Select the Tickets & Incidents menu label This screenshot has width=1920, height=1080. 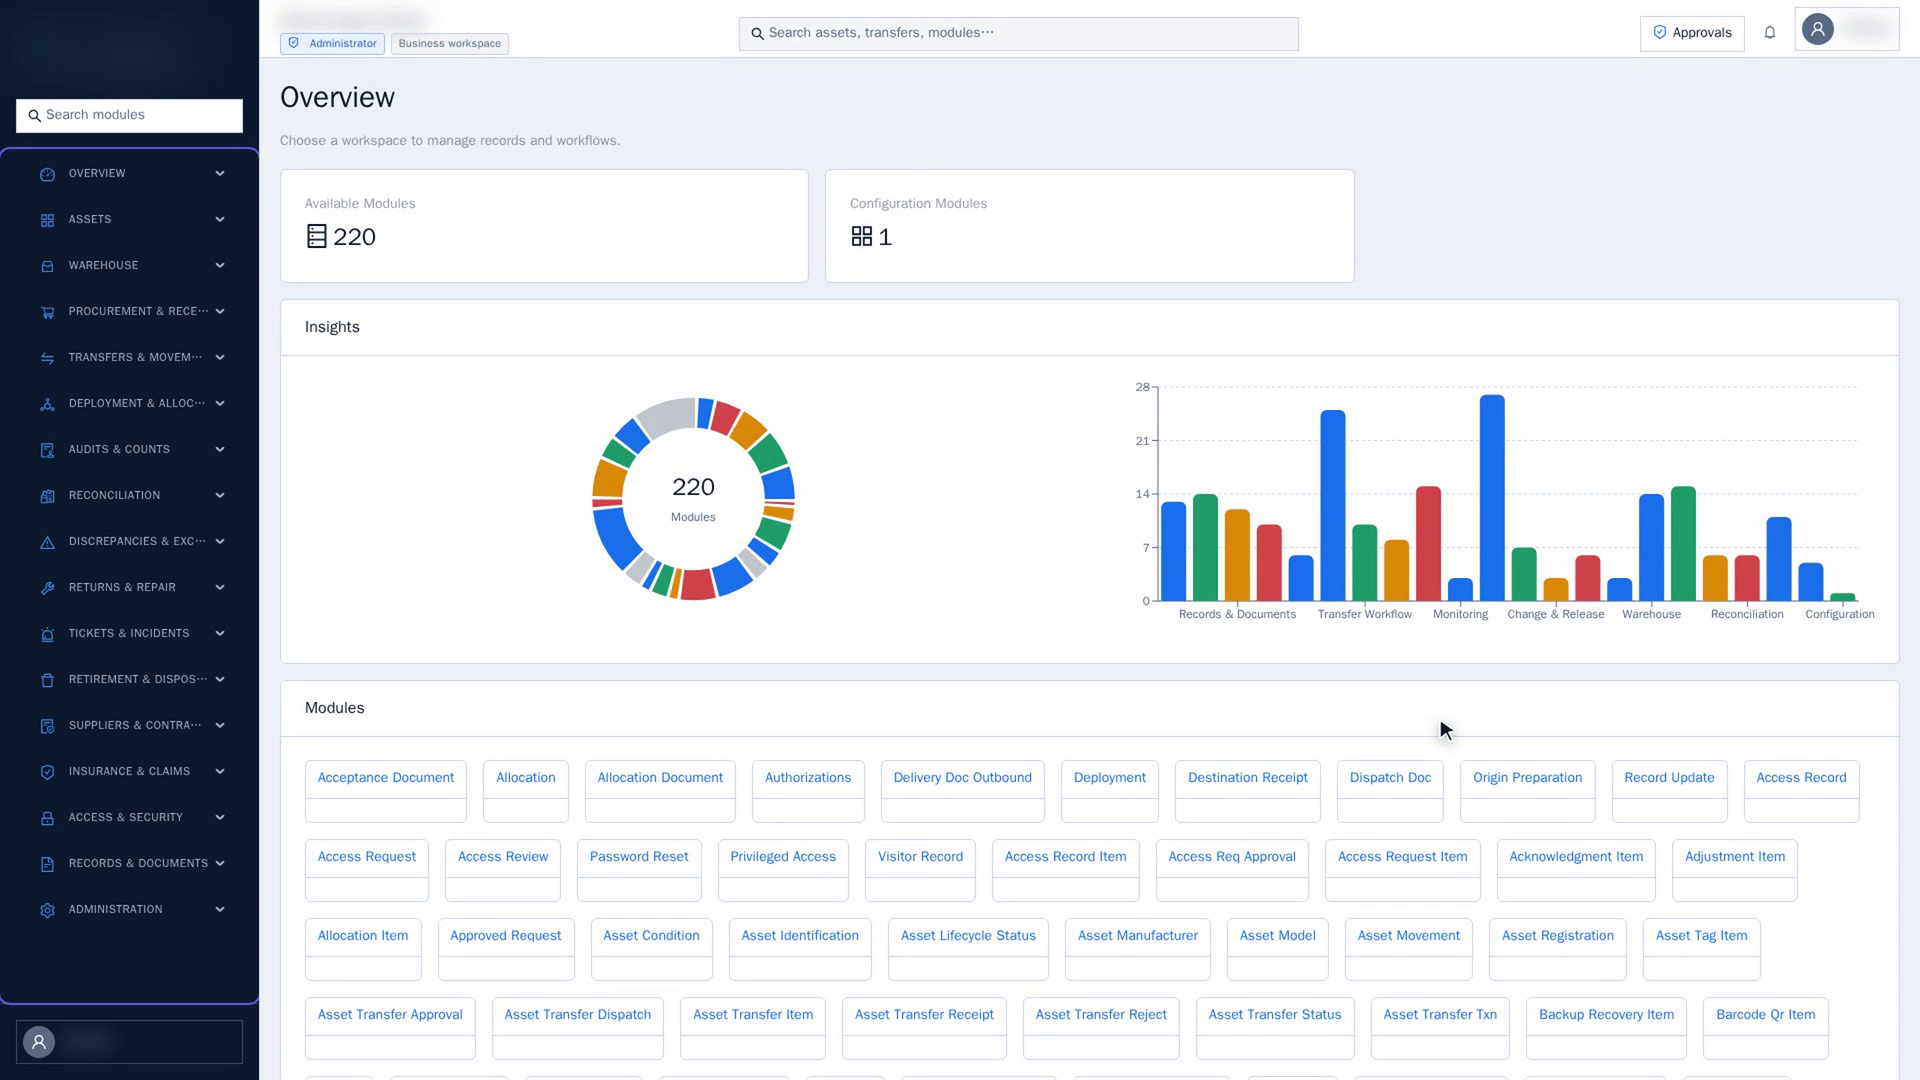[129, 633]
